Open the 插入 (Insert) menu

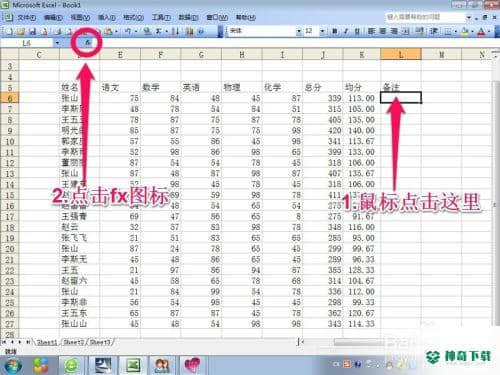[107, 17]
